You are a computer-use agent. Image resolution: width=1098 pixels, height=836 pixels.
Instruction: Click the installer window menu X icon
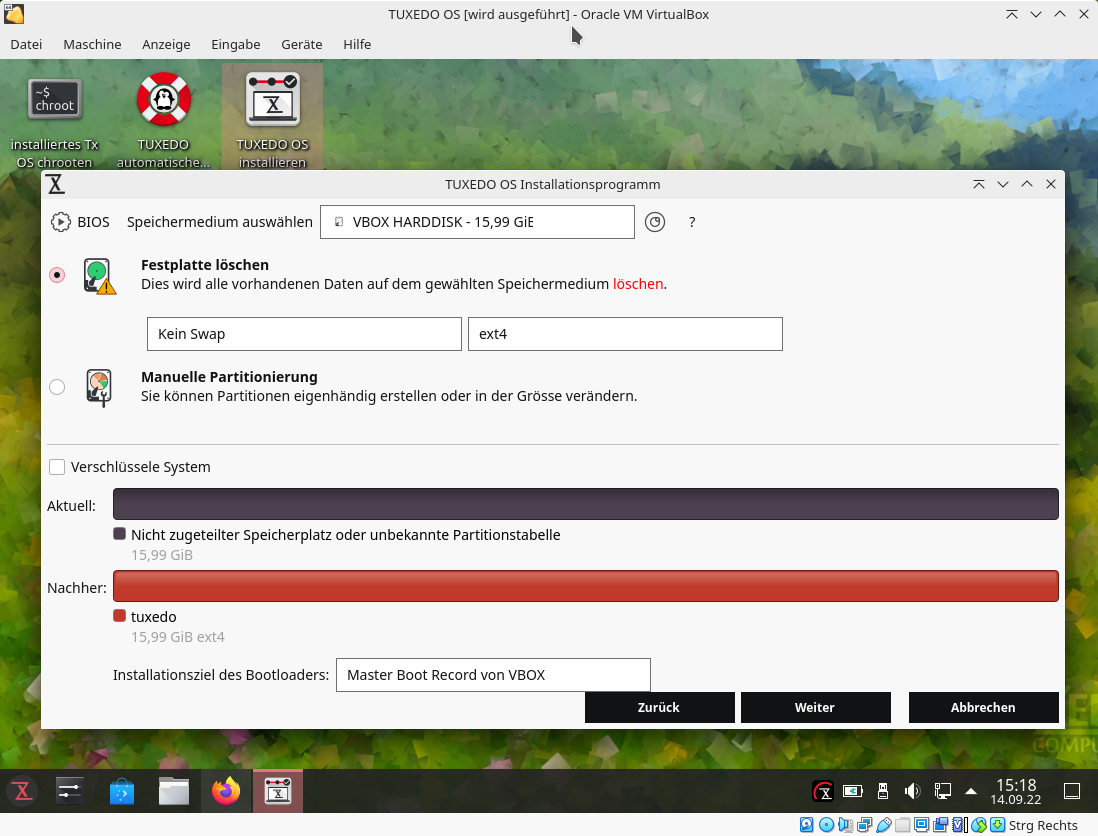[x=55, y=184]
